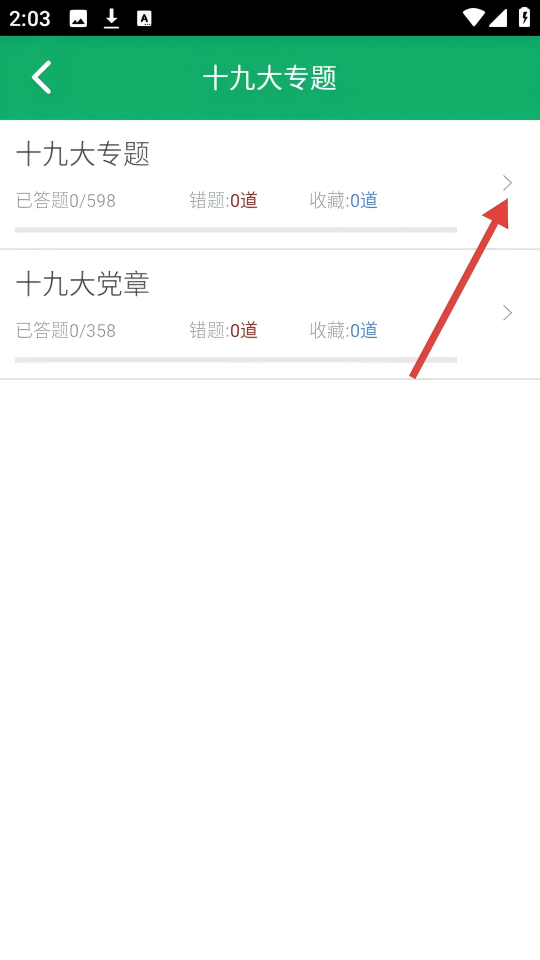Tap the image notification icon in status bar
This screenshot has width=540, height=960.
point(78,19)
